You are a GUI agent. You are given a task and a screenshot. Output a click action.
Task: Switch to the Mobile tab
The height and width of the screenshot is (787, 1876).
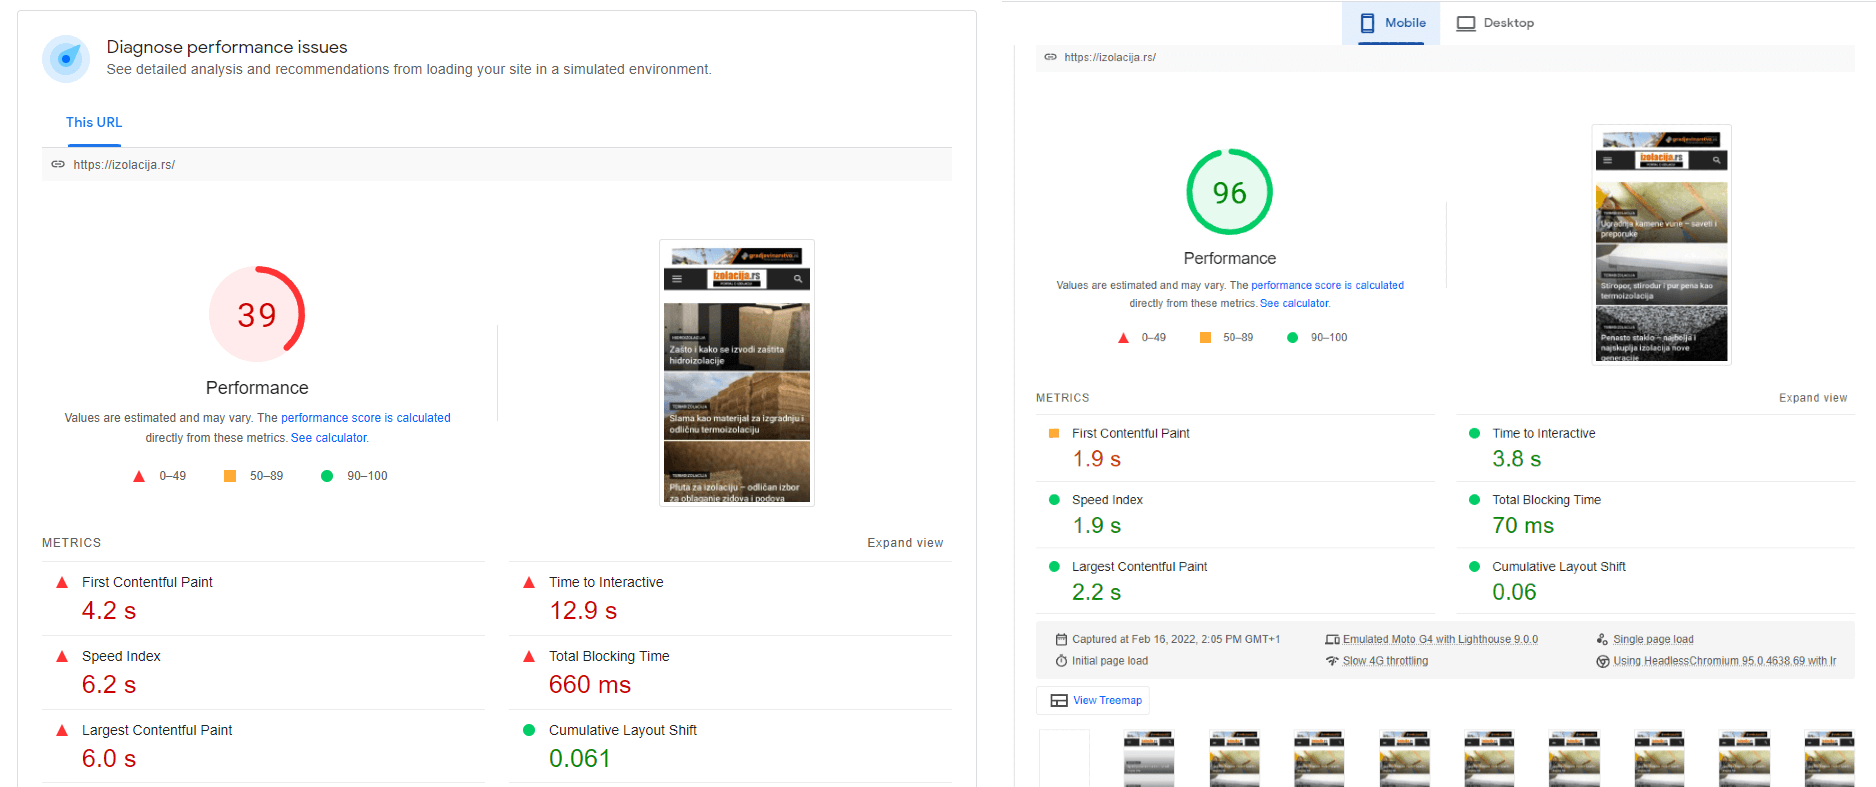[1391, 23]
